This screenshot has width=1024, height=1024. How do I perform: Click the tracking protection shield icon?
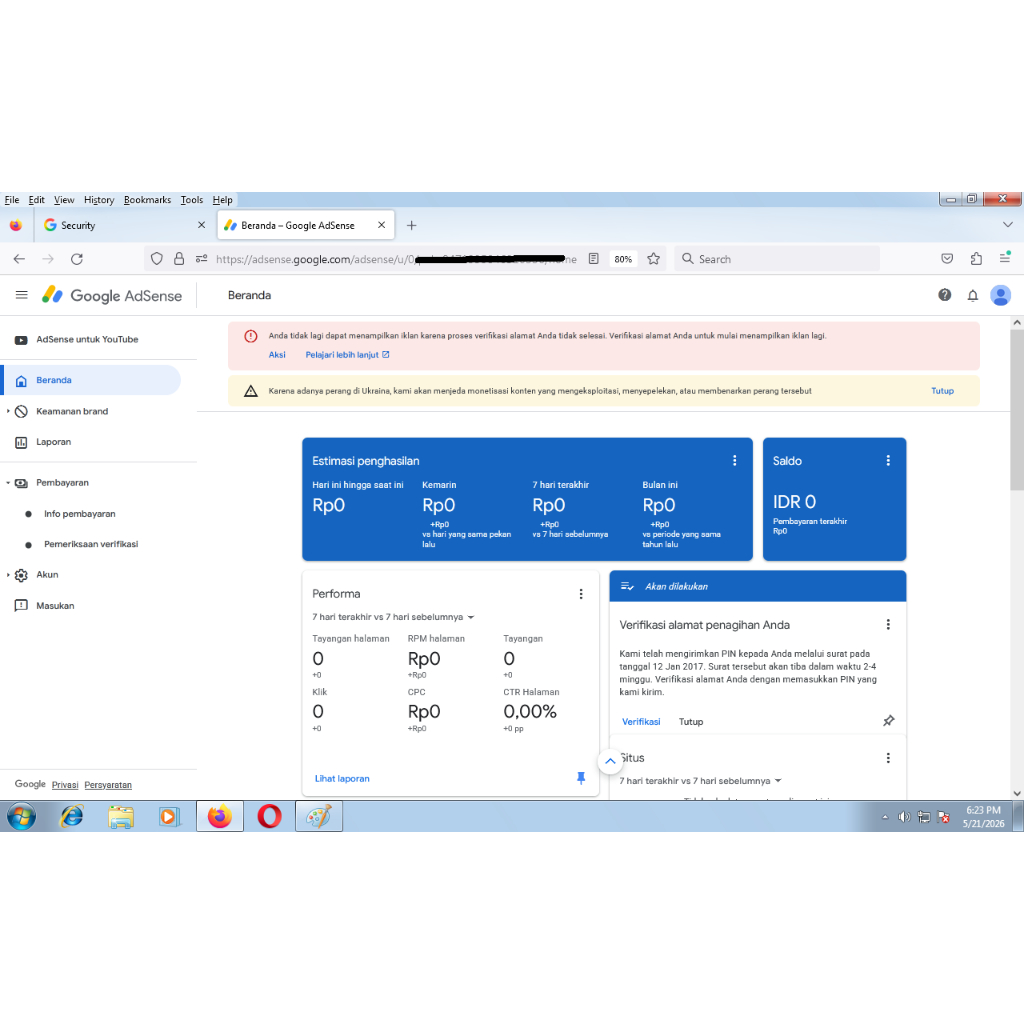pyautogui.click(x=157, y=259)
